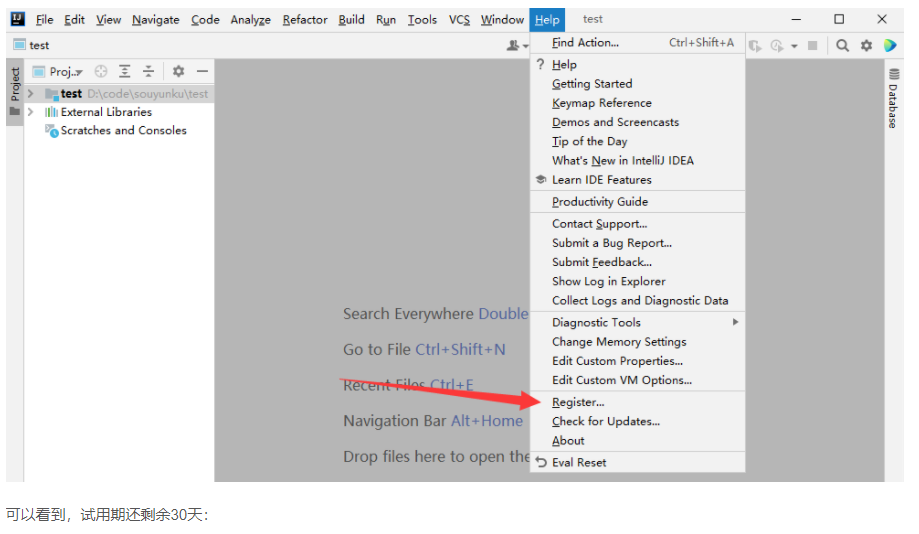This screenshot has width=919, height=534.
Task: Choose Edit Custom VM Options
Action: coord(638,380)
